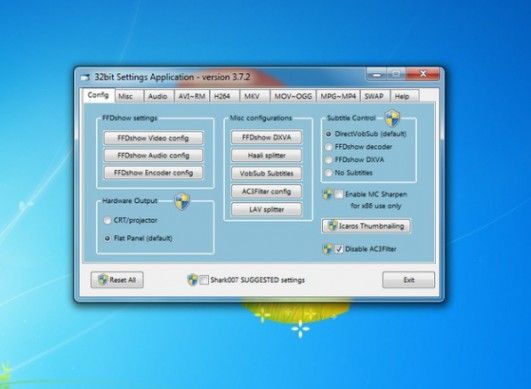The image size is (531, 389).
Task: Open FFDshow Encoder config
Action: [x=153, y=173]
